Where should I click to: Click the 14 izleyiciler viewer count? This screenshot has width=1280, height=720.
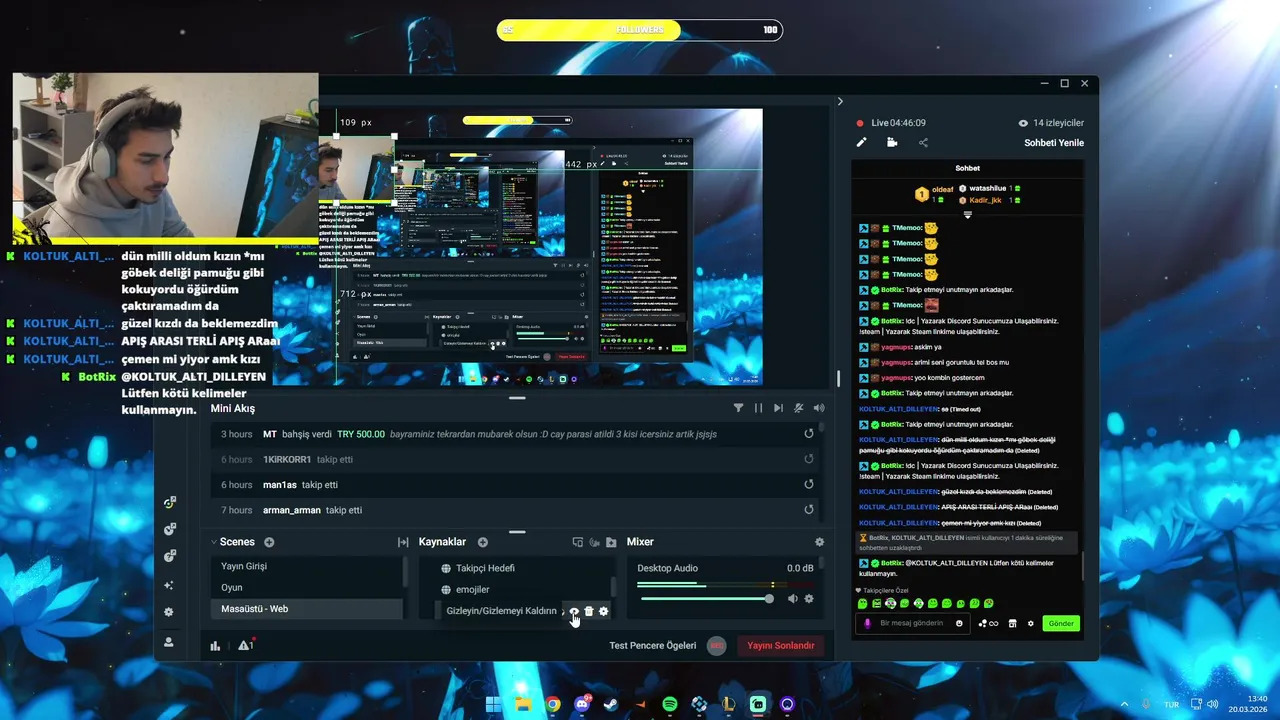(1052, 123)
